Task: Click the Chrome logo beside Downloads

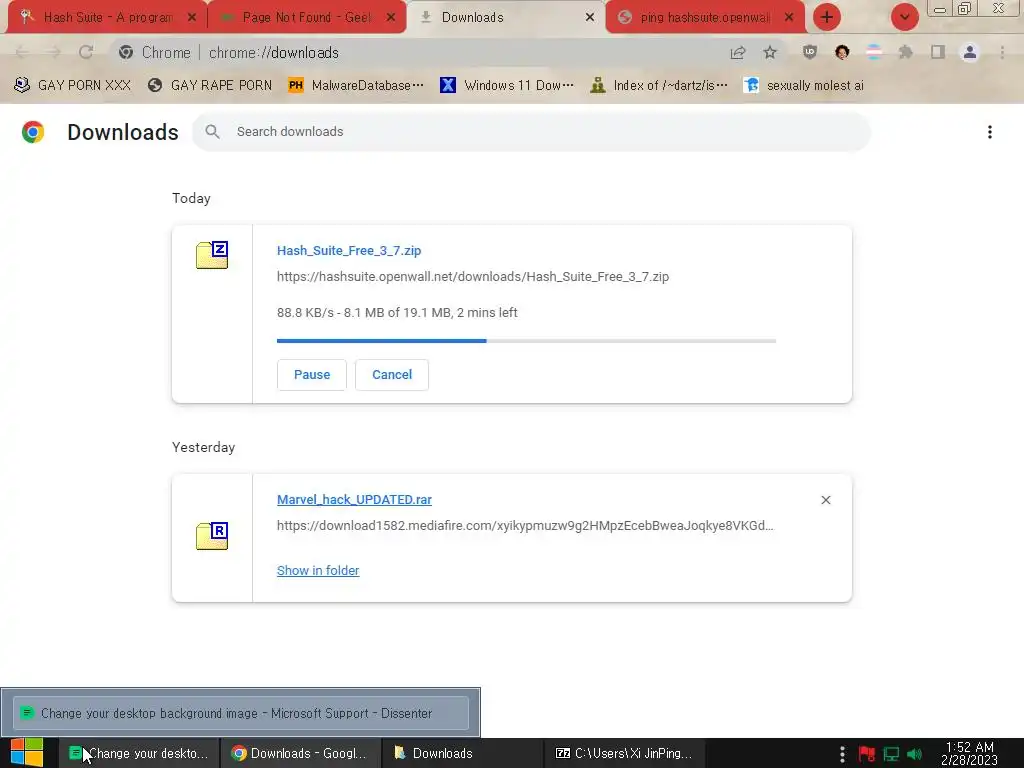Action: pos(33,132)
